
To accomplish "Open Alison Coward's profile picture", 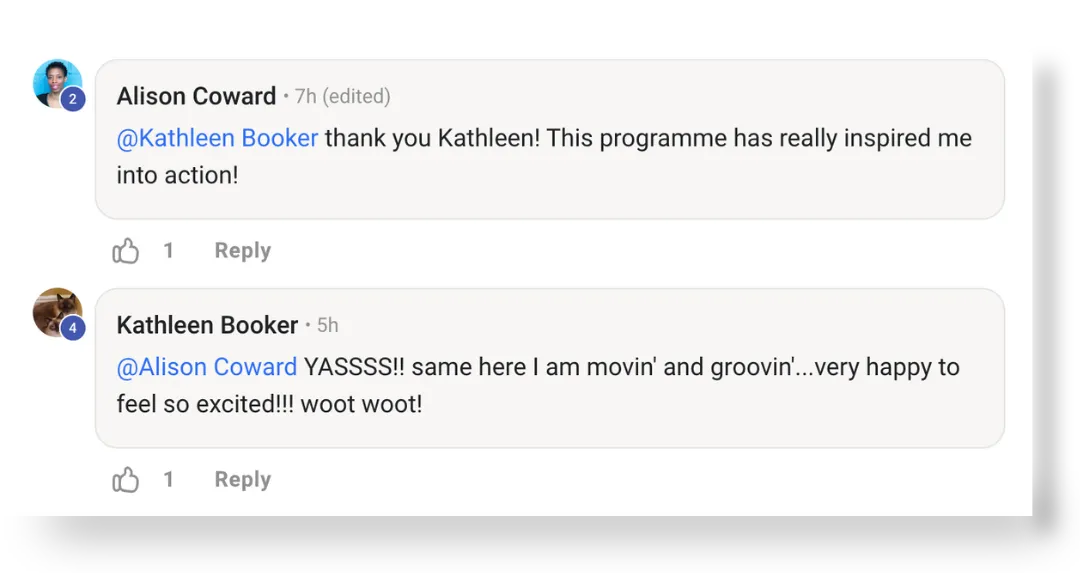I will (57, 83).
